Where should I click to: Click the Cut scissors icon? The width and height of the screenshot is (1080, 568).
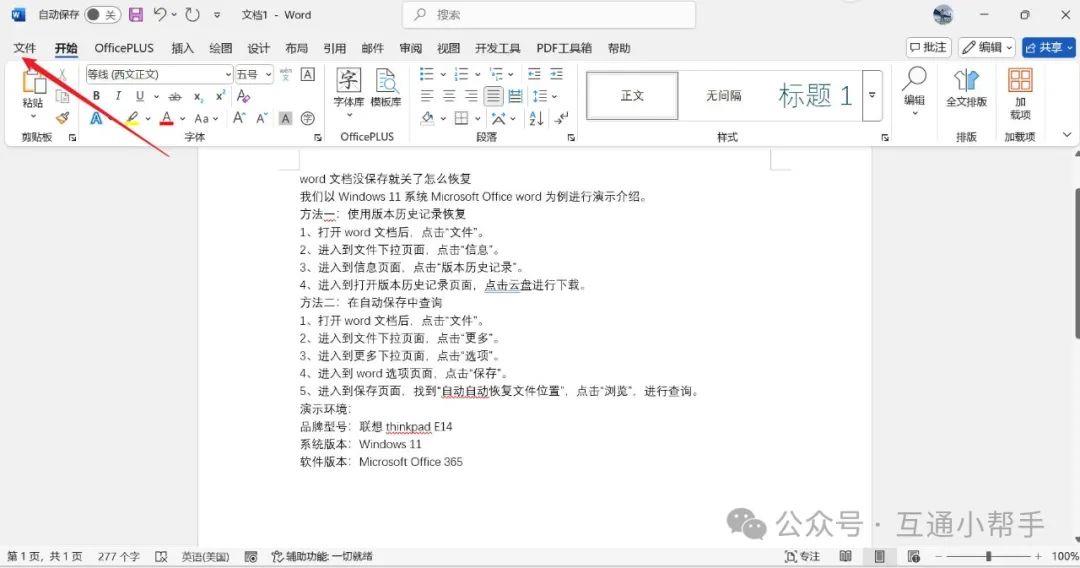click(x=62, y=74)
